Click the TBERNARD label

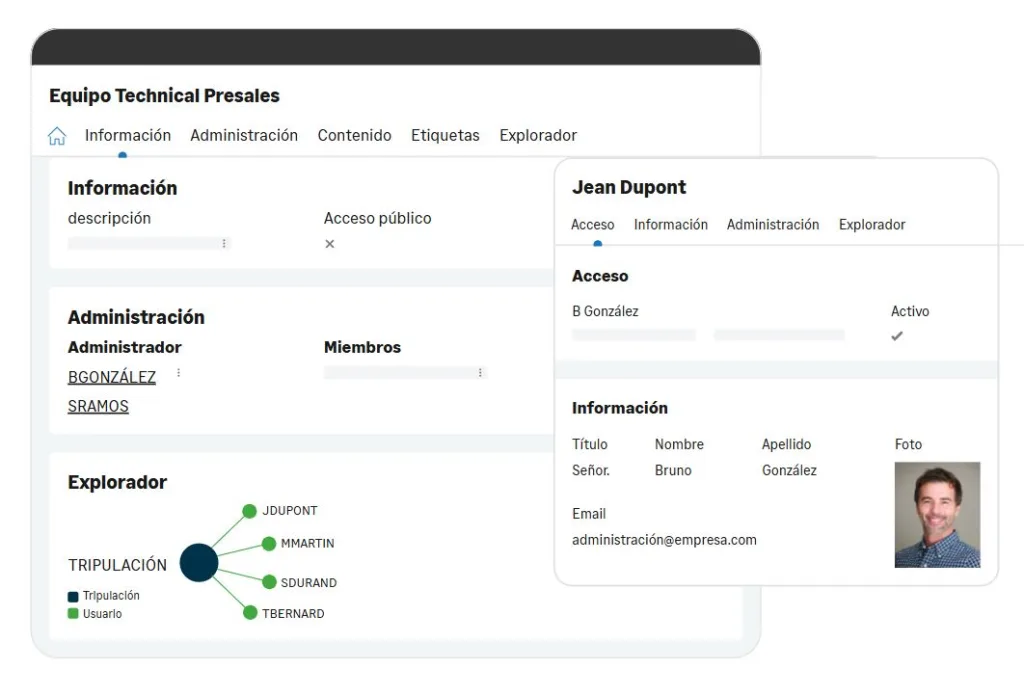pyautogui.click(x=293, y=614)
